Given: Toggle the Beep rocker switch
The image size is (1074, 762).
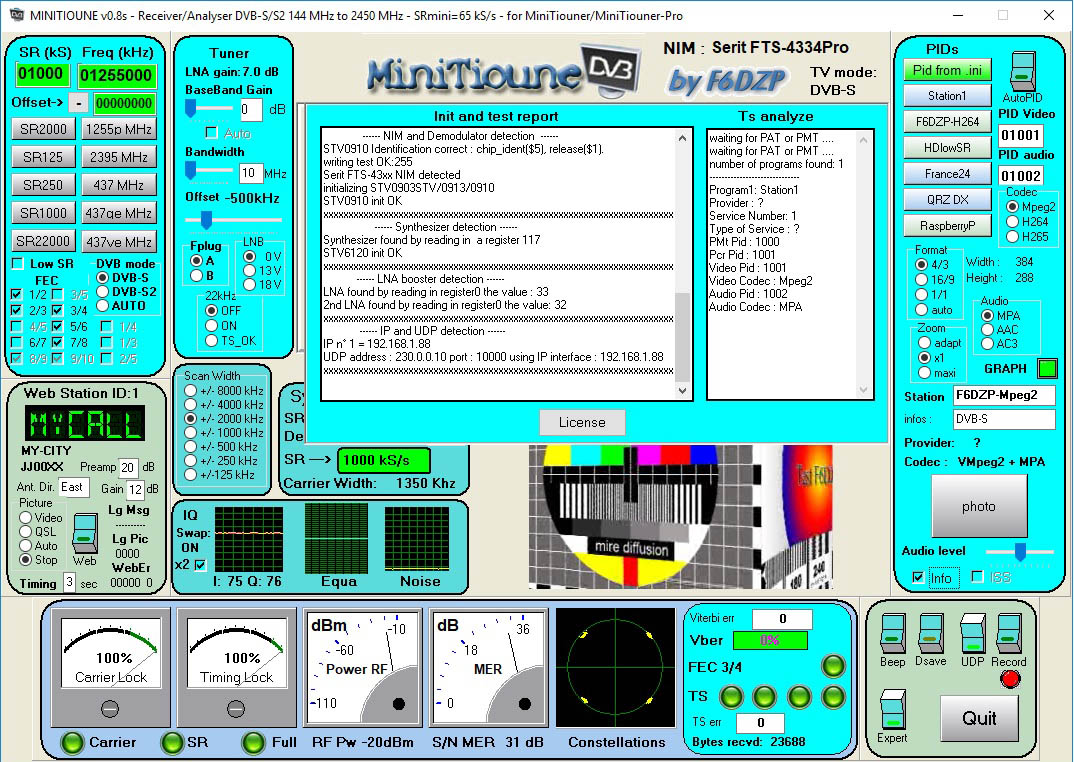Looking at the screenshot, I should (892, 633).
